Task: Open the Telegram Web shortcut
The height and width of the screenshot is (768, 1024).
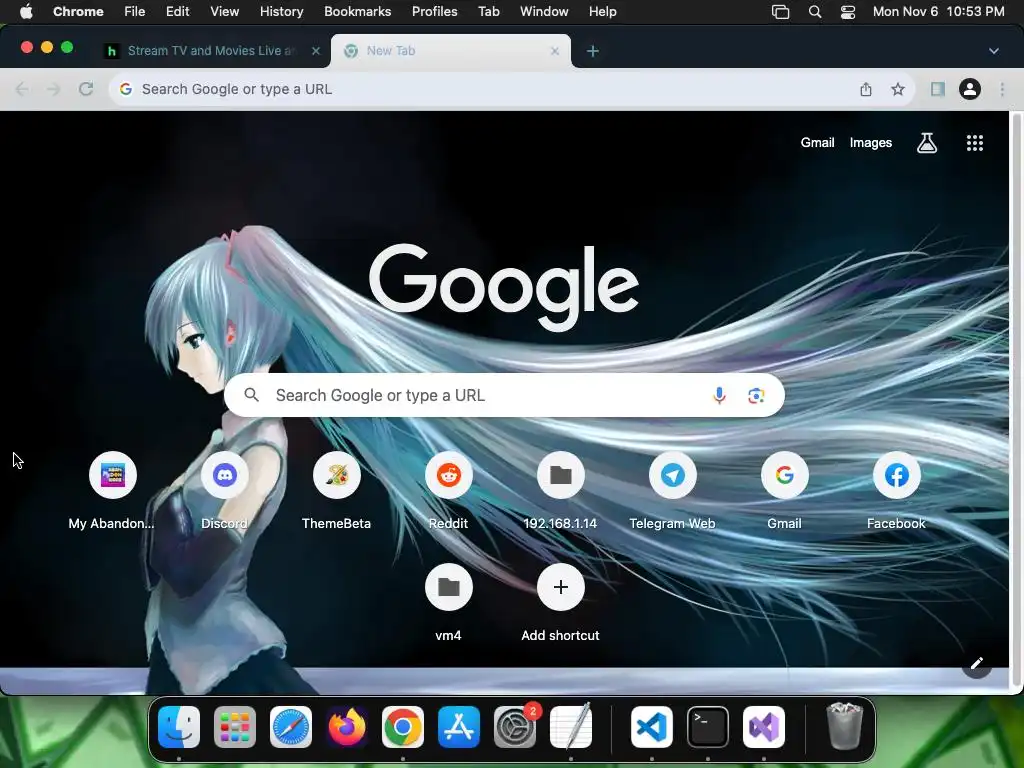Action: tap(673, 475)
